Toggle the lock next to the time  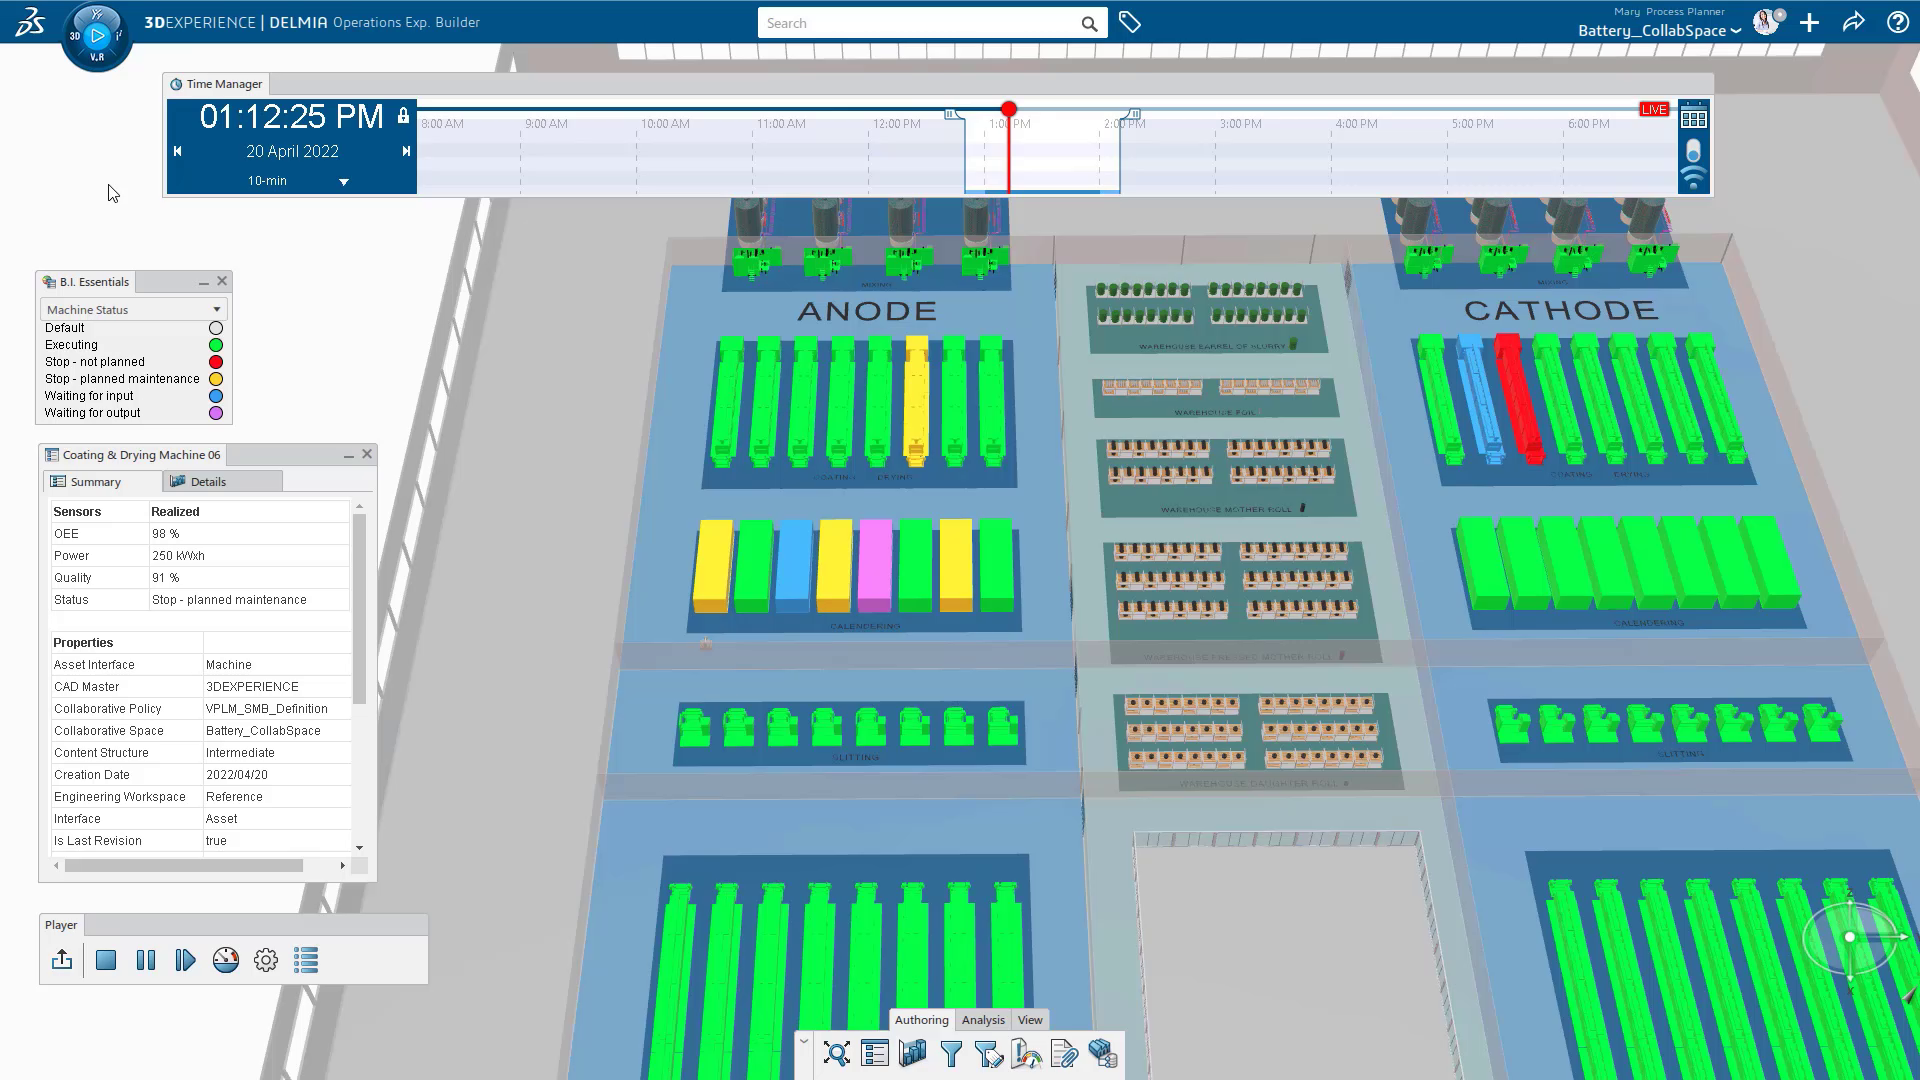click(403, 116)
